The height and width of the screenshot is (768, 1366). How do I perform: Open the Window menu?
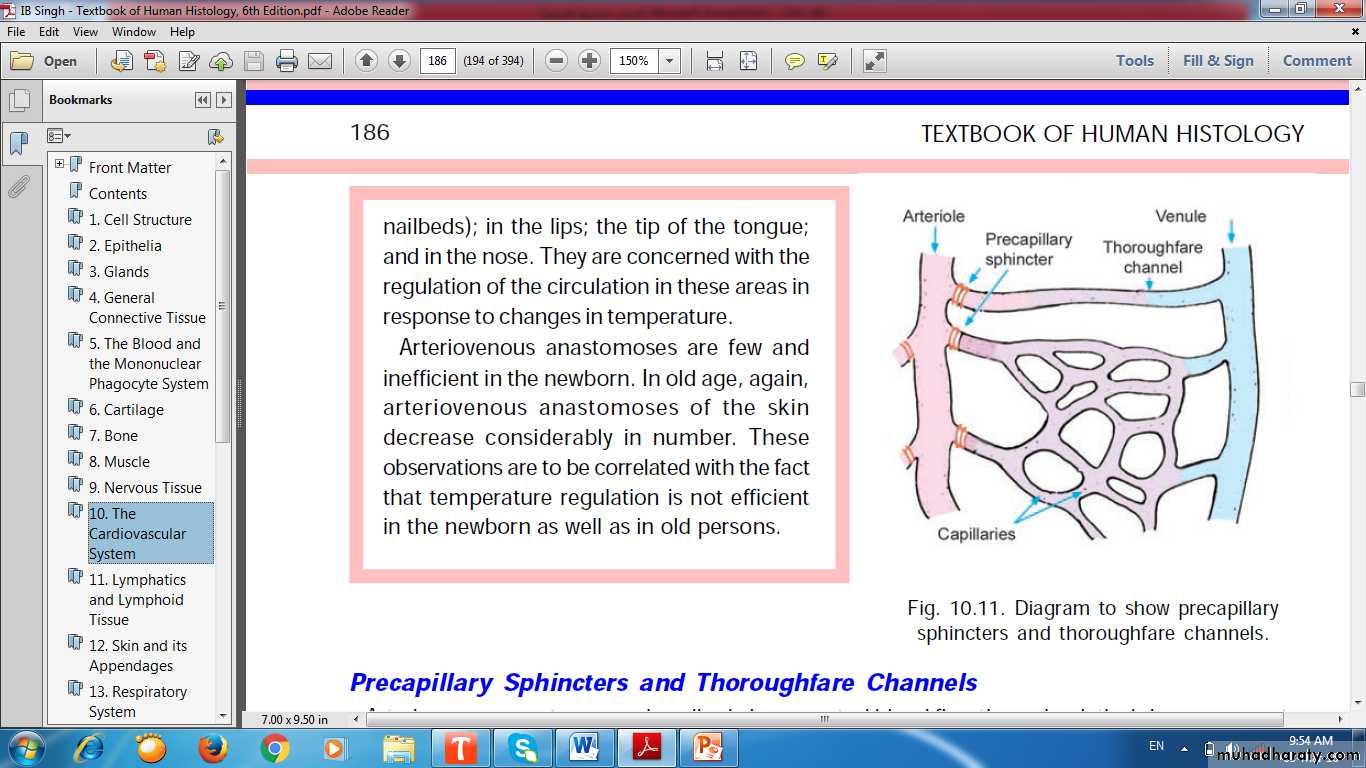click(x=133, y=32)
